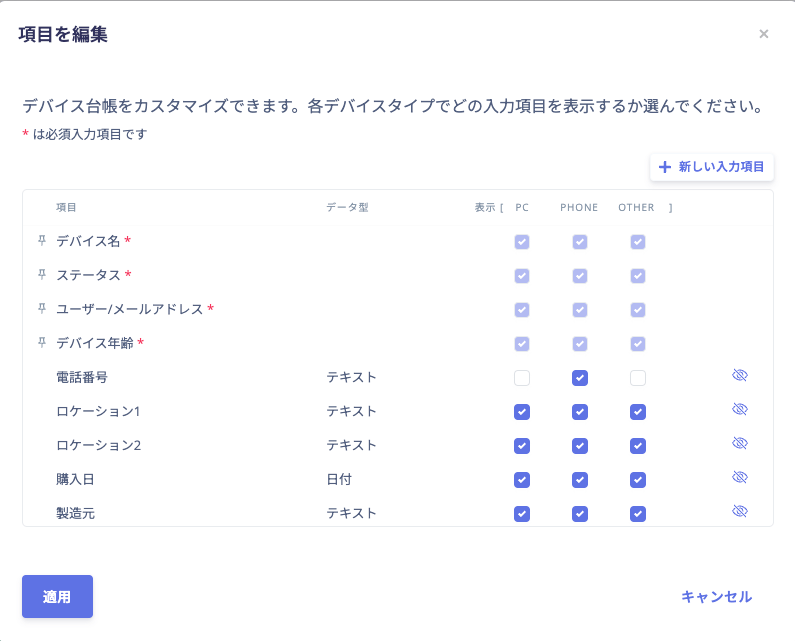Enable 電話番号 for PC
Screen dimensions: 795x641
point(522,378)
